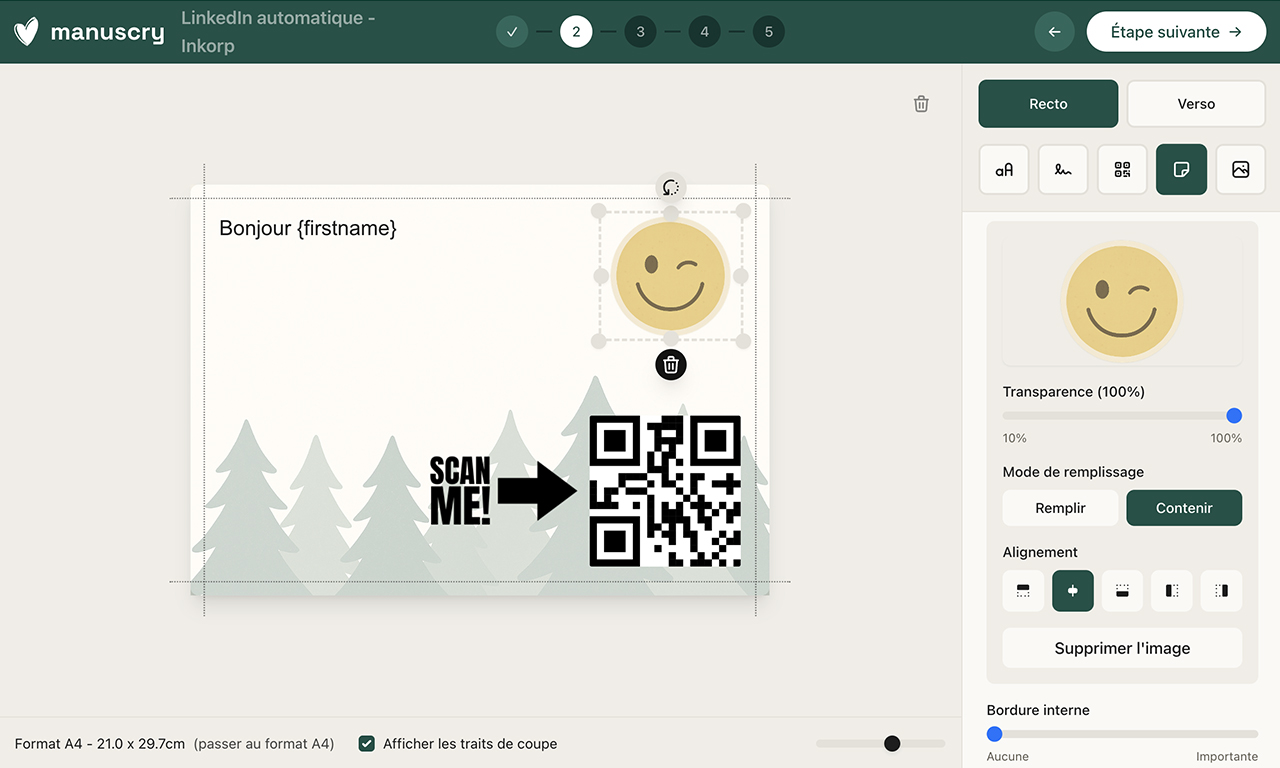
Task: Select step 2 in the progress stepper
Action: [x=576, y=32]
